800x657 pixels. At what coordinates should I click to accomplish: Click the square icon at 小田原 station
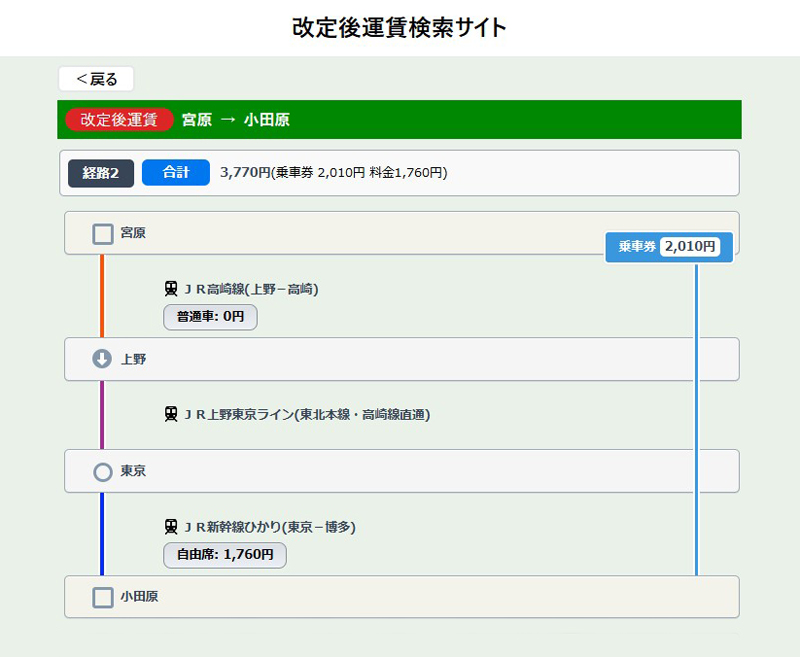[102, 597]
